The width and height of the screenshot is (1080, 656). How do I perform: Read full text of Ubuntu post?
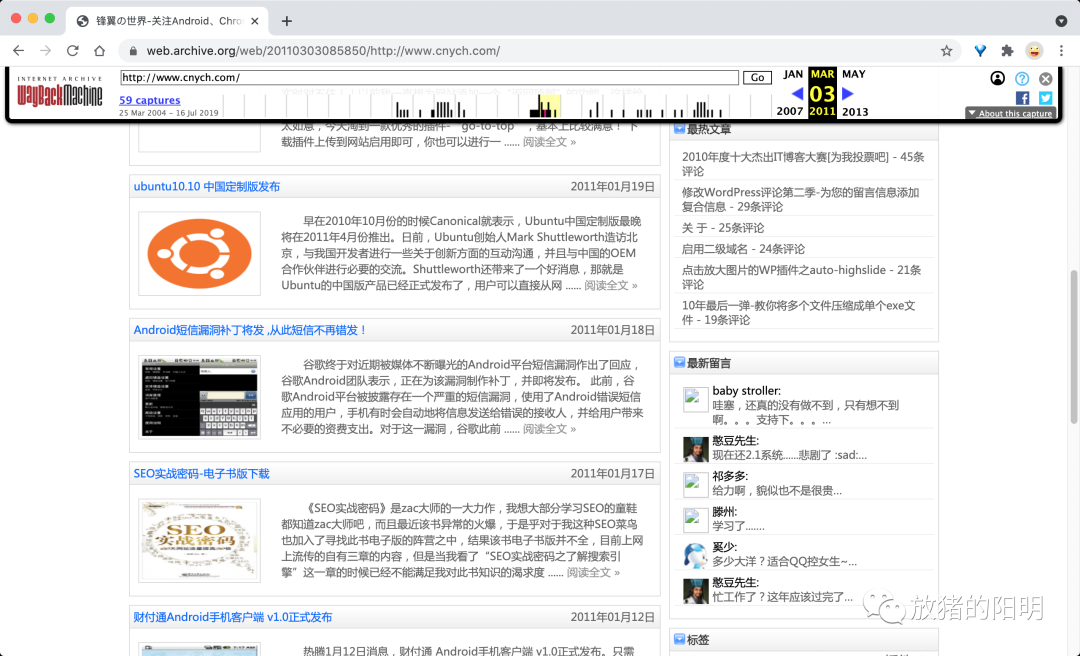tap(610, 285)
